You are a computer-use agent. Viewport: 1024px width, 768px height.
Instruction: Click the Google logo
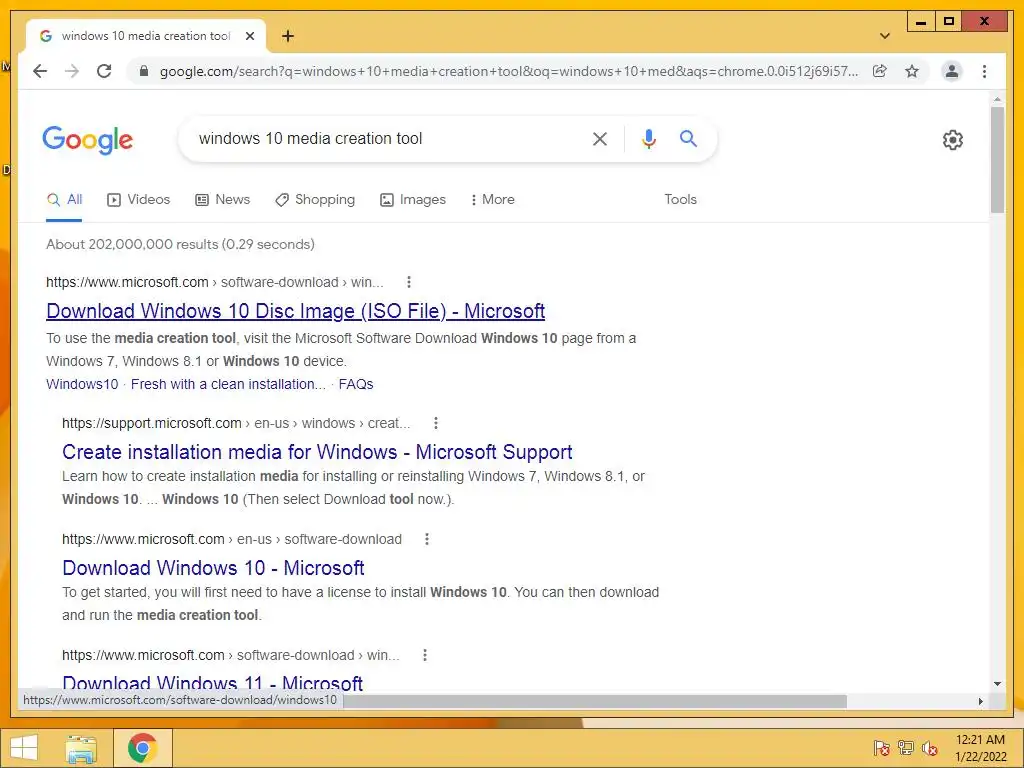88,140
